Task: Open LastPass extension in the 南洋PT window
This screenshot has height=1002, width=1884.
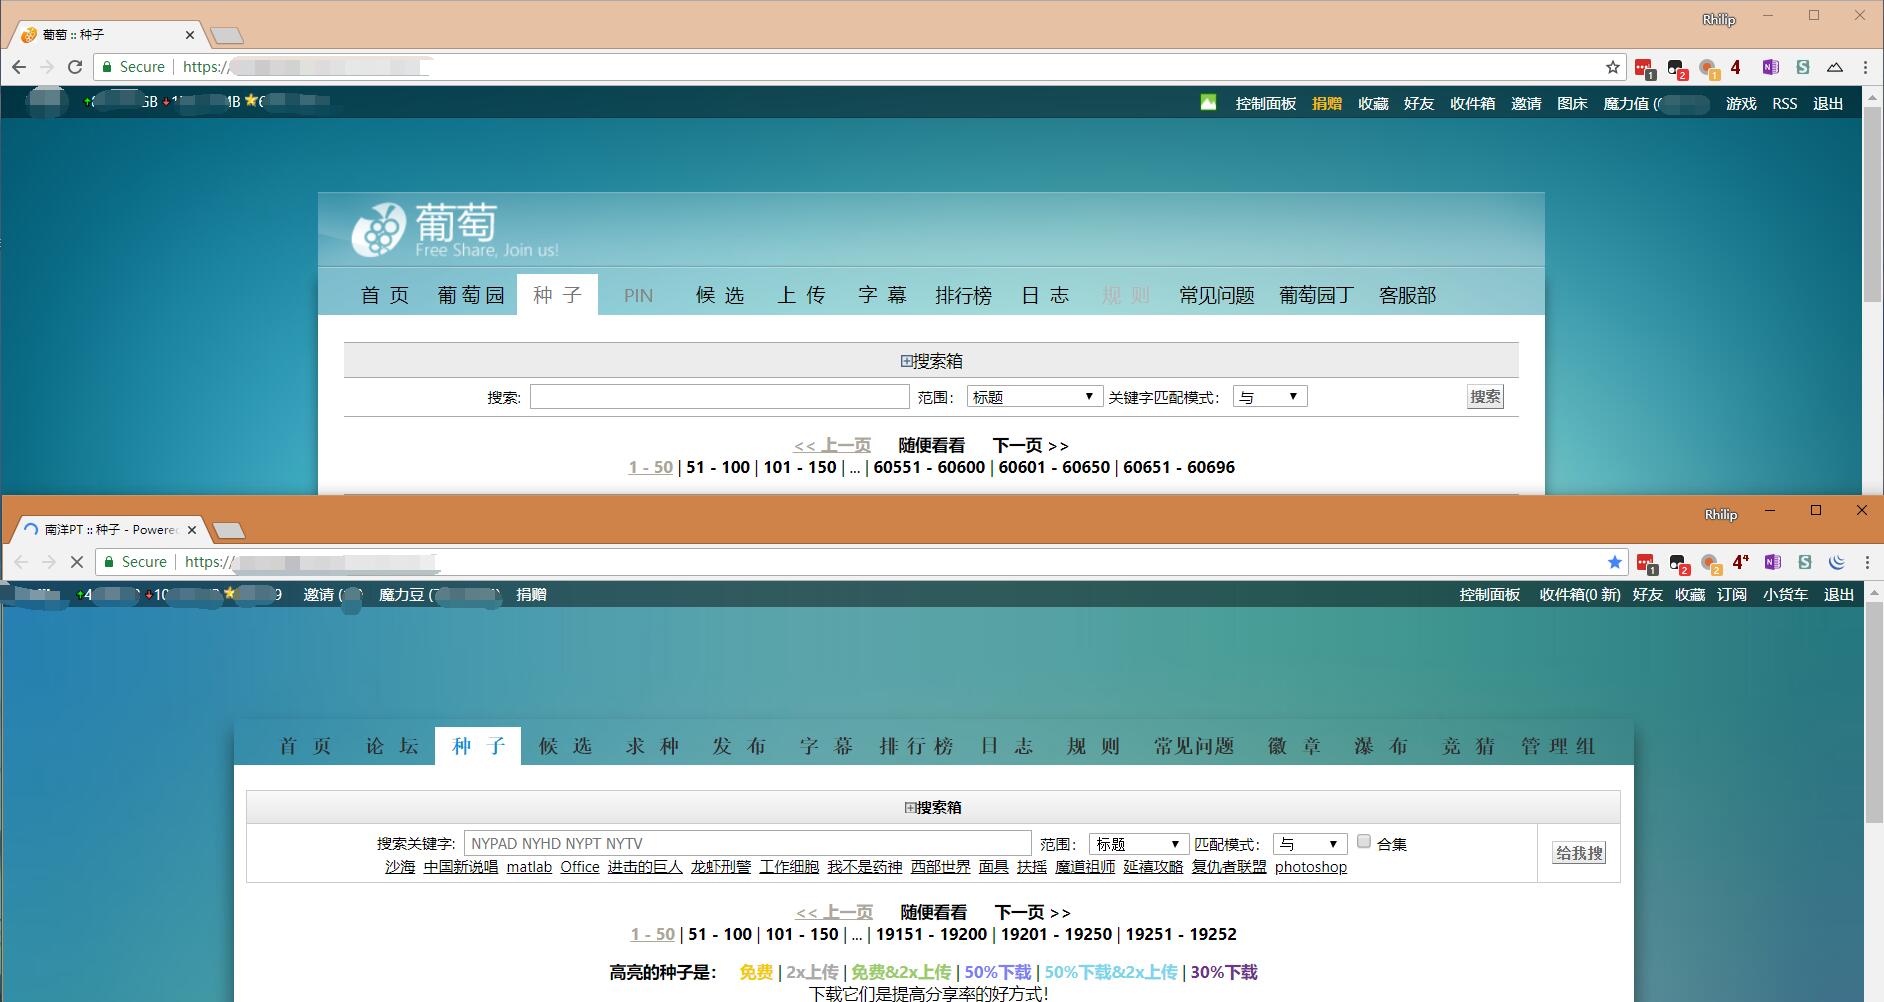Action: (1647, 563)
